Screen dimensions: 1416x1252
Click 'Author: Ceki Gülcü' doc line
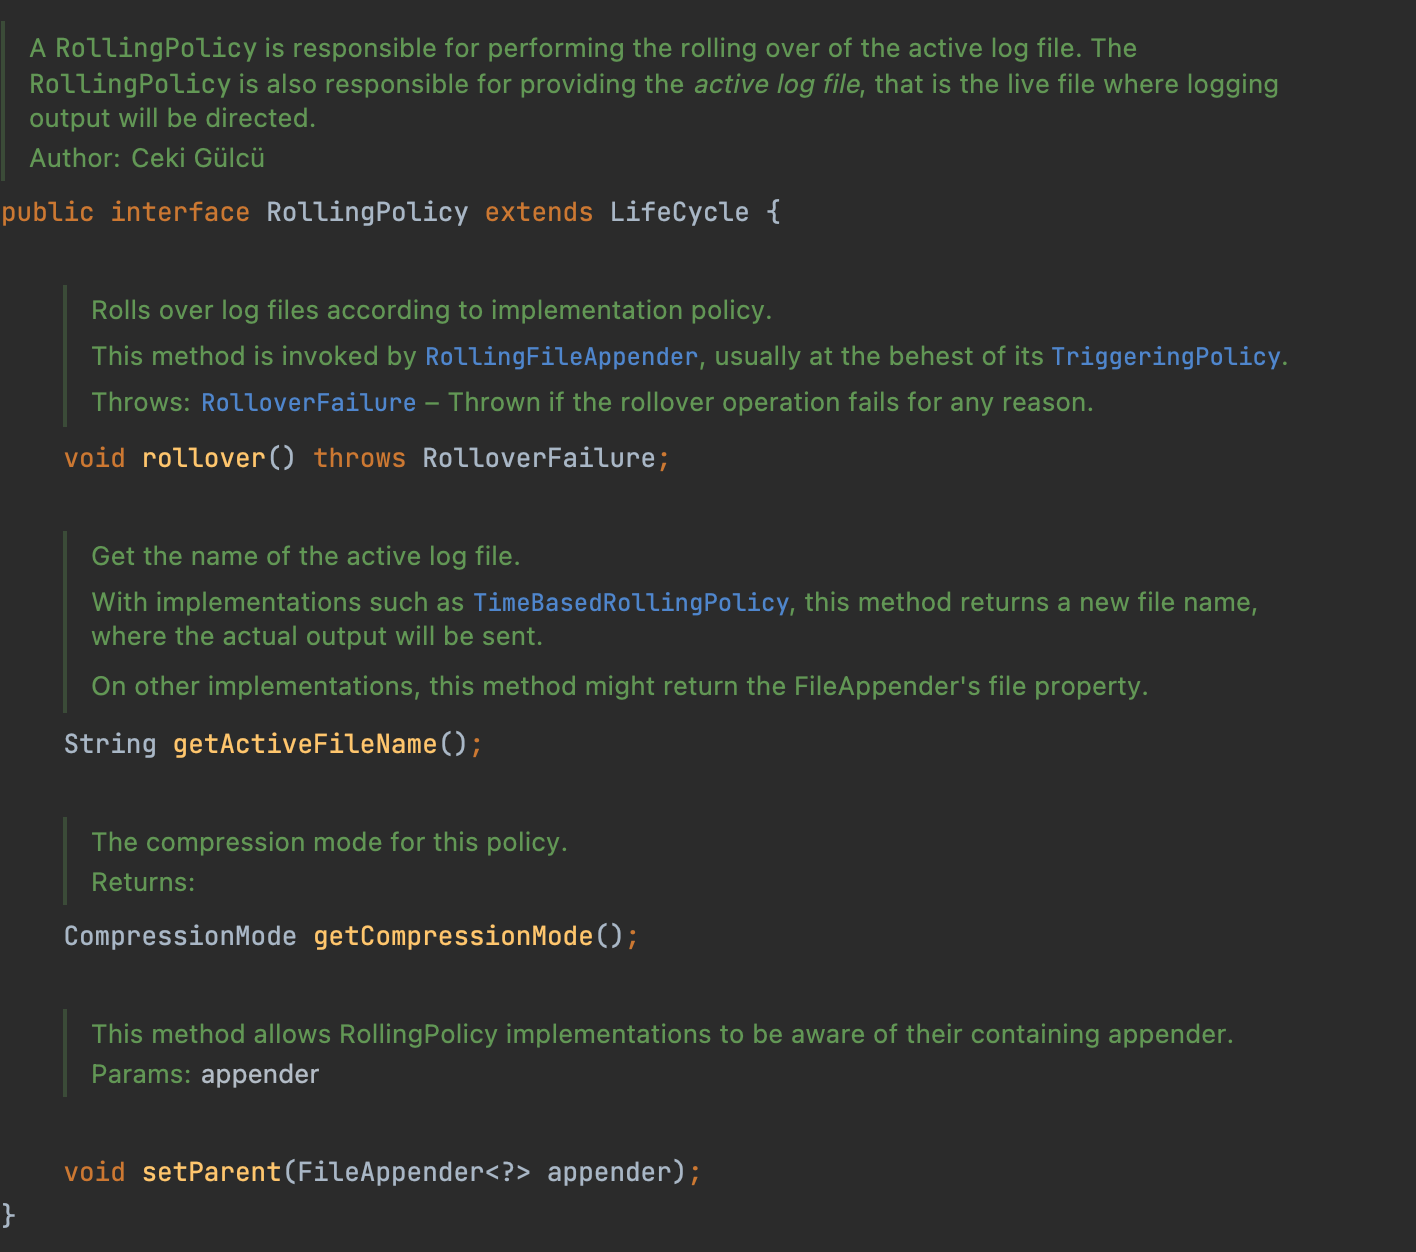tap(147, 158)
